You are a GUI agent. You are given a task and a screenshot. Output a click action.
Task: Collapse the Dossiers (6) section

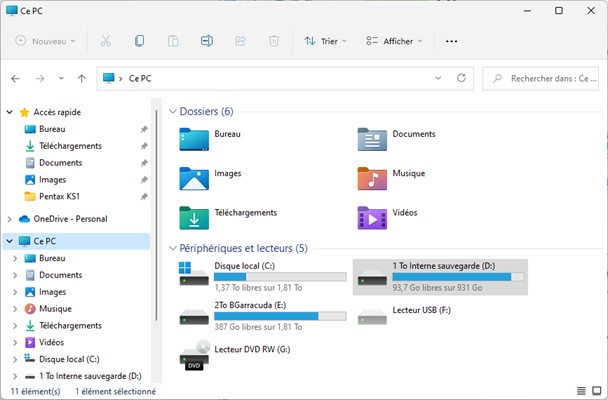pyautogui.click(x=172, y=111)
